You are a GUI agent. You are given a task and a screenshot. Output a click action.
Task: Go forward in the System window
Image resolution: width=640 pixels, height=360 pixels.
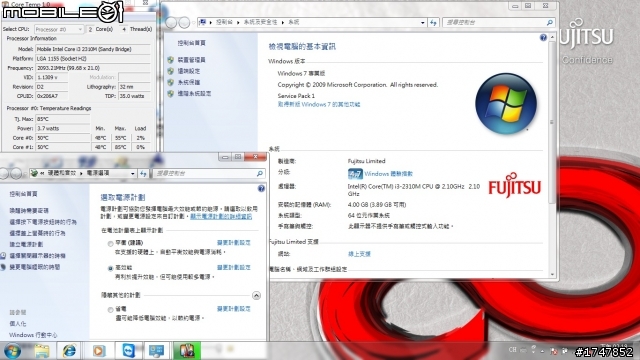click(184, 22)
